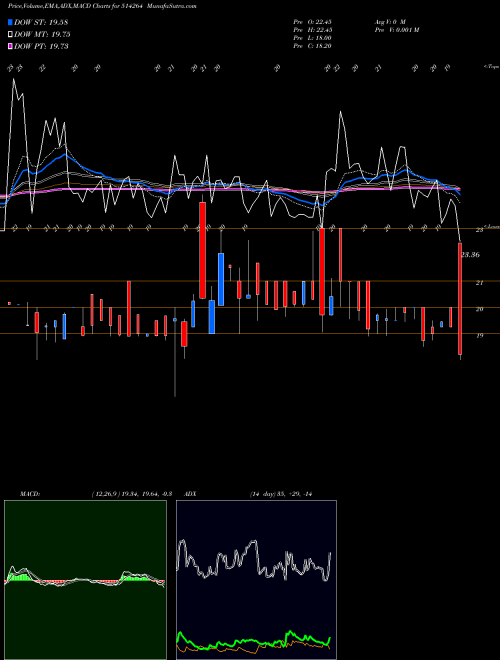Click the tall blue candlestick near 22
This screenshot has height=660, width=500.
(221, 279)
